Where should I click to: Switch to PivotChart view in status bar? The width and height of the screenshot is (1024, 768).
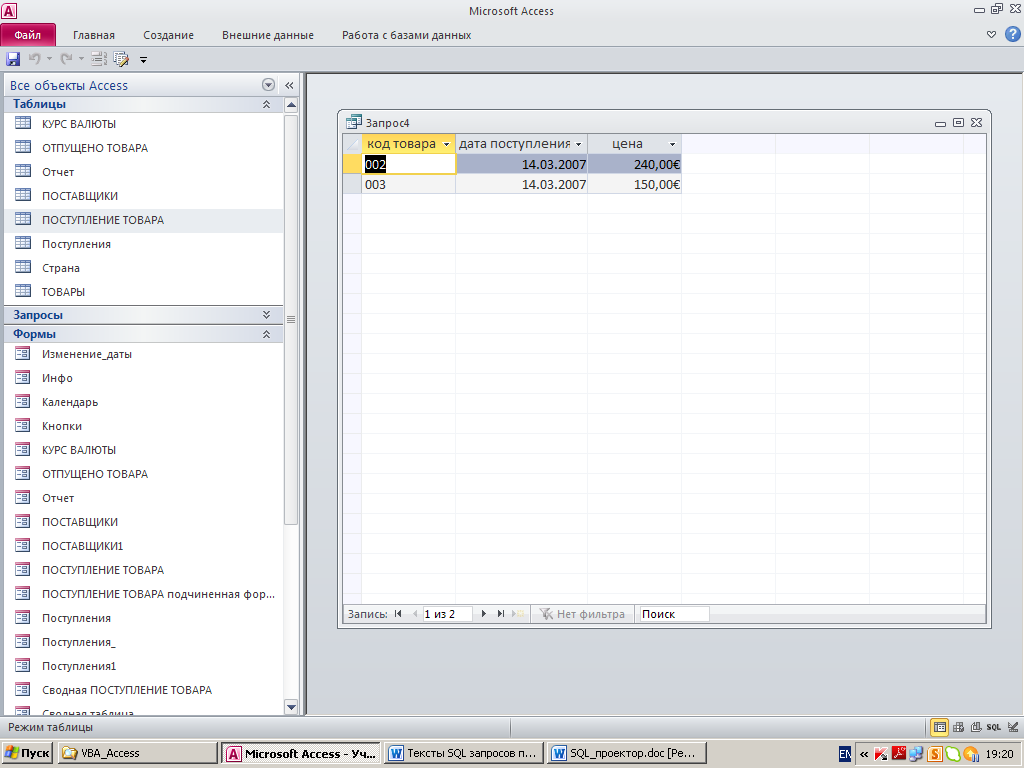pos(976,727)
